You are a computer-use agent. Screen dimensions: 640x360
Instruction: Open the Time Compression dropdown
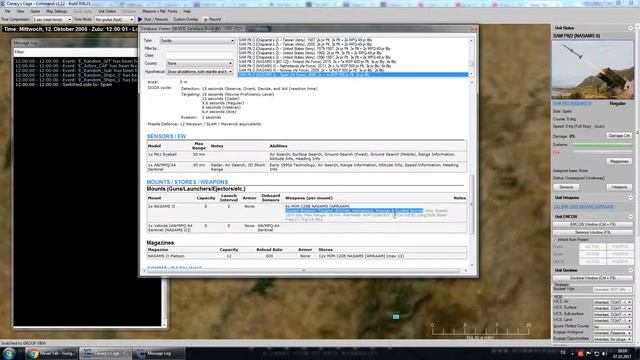[52, 19]
